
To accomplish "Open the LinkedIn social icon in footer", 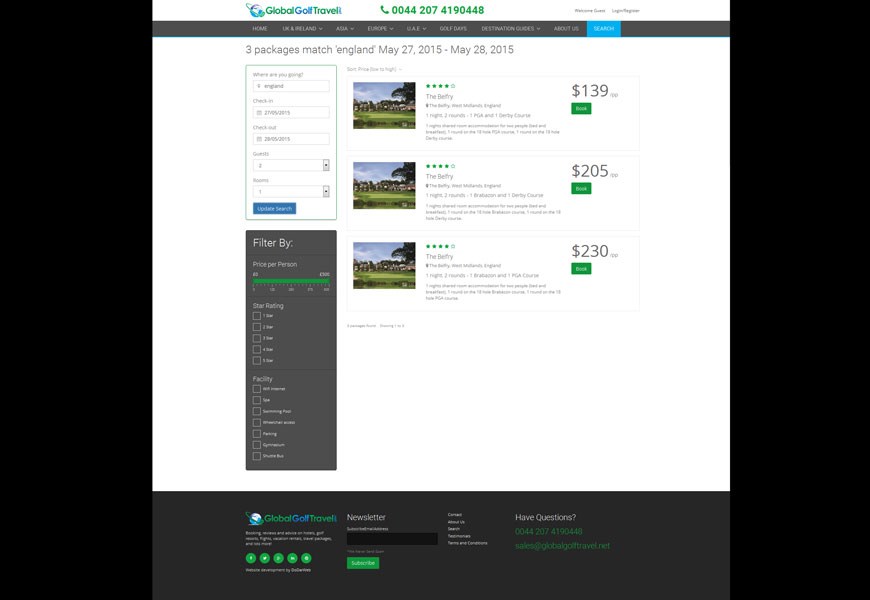I will click(x=292, y=558).
